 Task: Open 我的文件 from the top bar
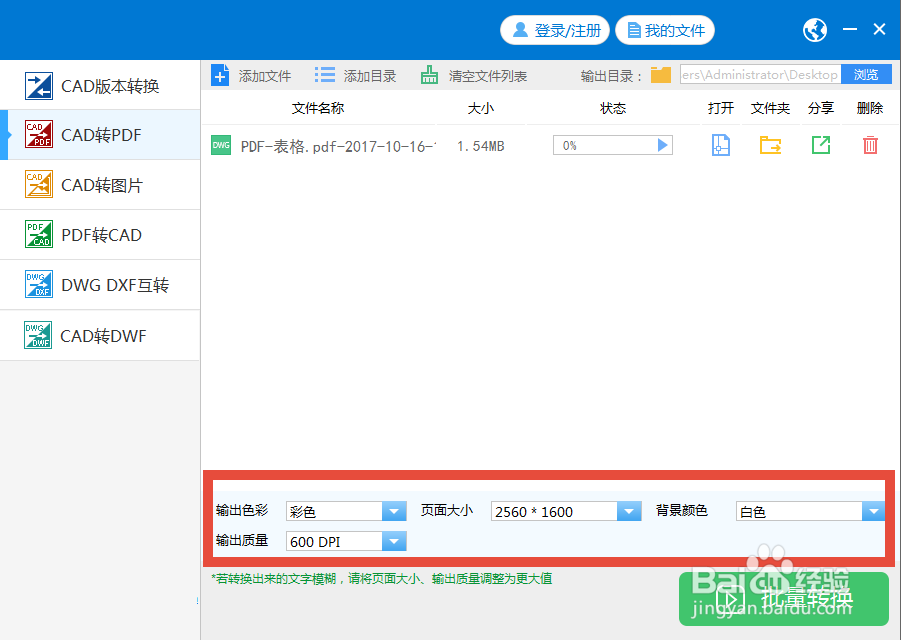(x=665, y=30)
